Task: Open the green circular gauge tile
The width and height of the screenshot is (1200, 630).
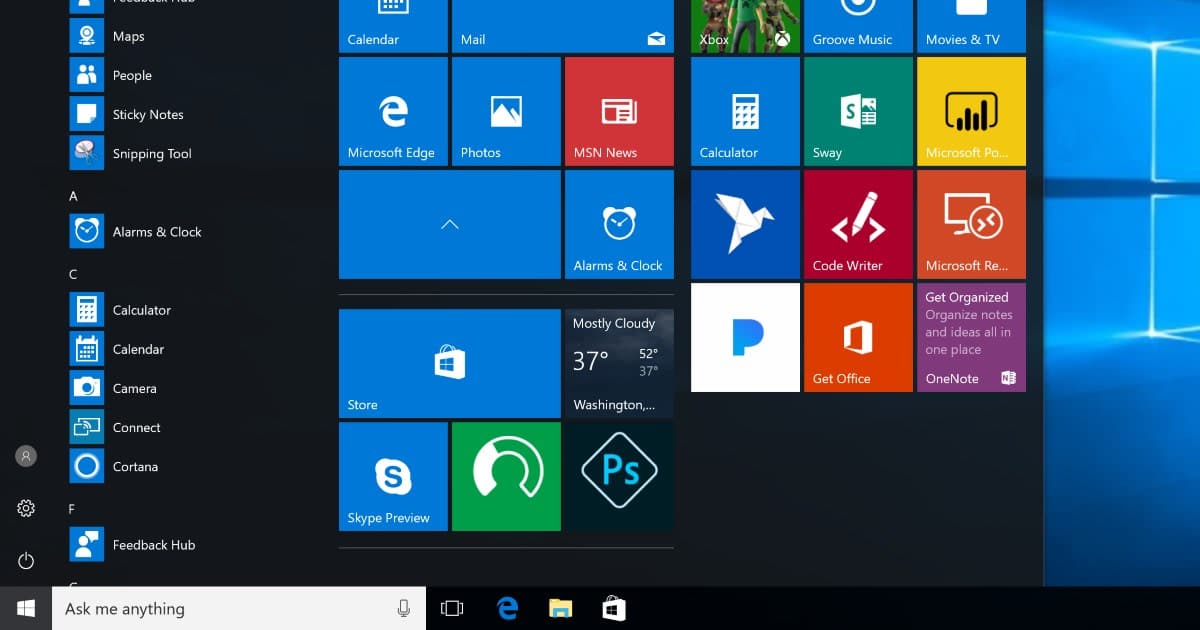Action: tap(506, 476)
